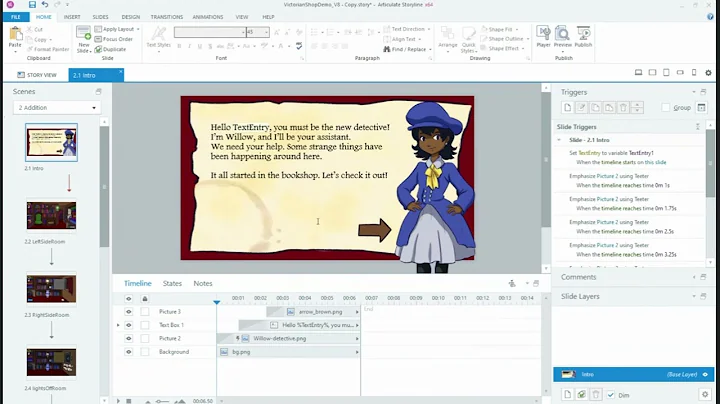Delete layer trash icon in Slide Layers

pos(596,394)
